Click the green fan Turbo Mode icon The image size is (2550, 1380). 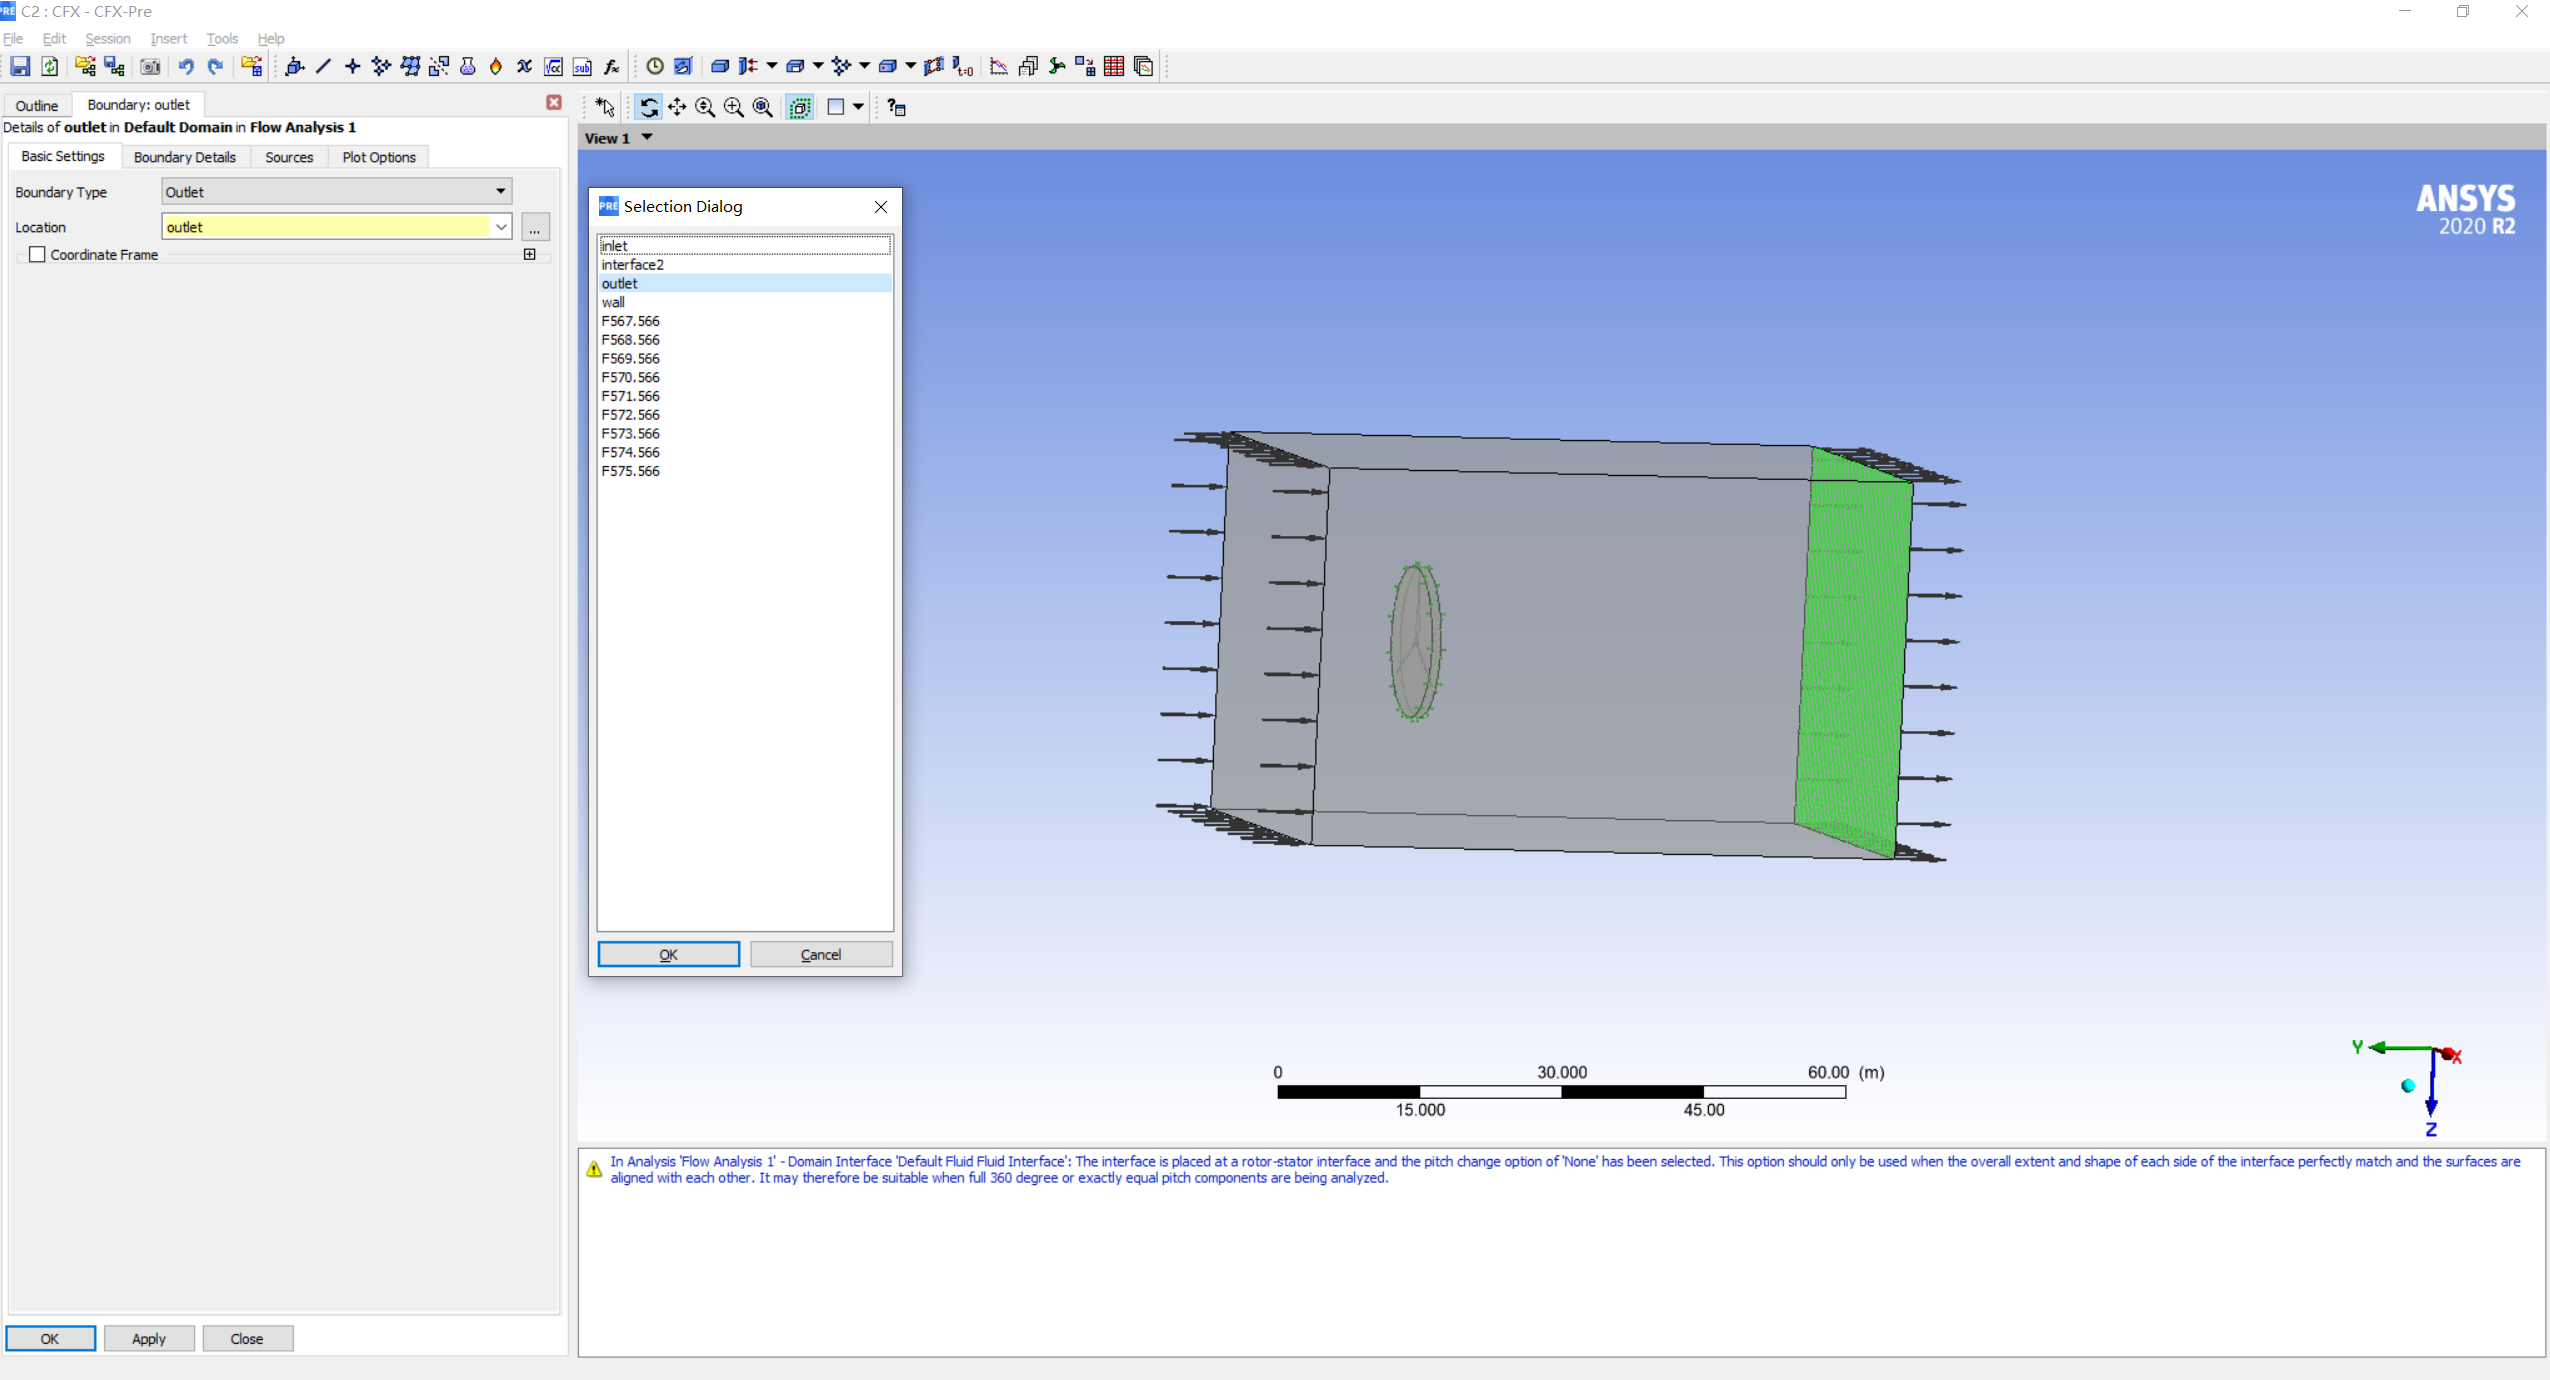[1057, 66]
